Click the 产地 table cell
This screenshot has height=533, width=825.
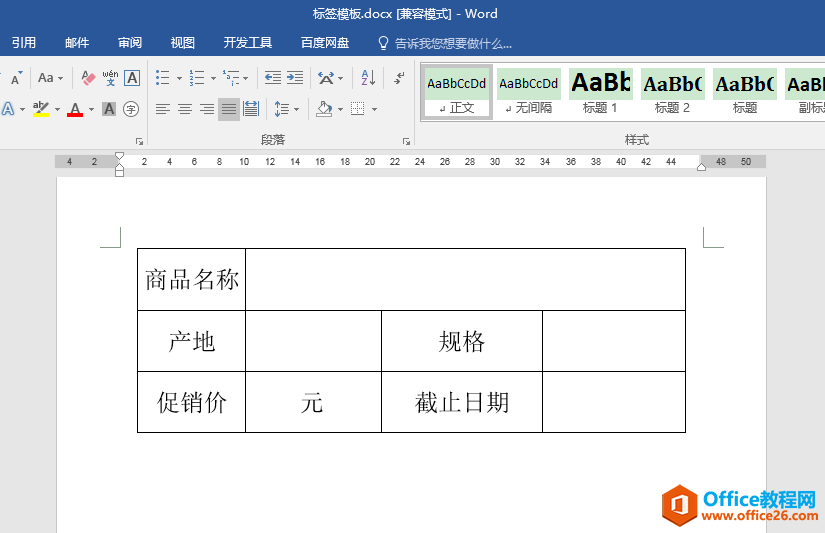pyautogui.click(x=192, y=341)
